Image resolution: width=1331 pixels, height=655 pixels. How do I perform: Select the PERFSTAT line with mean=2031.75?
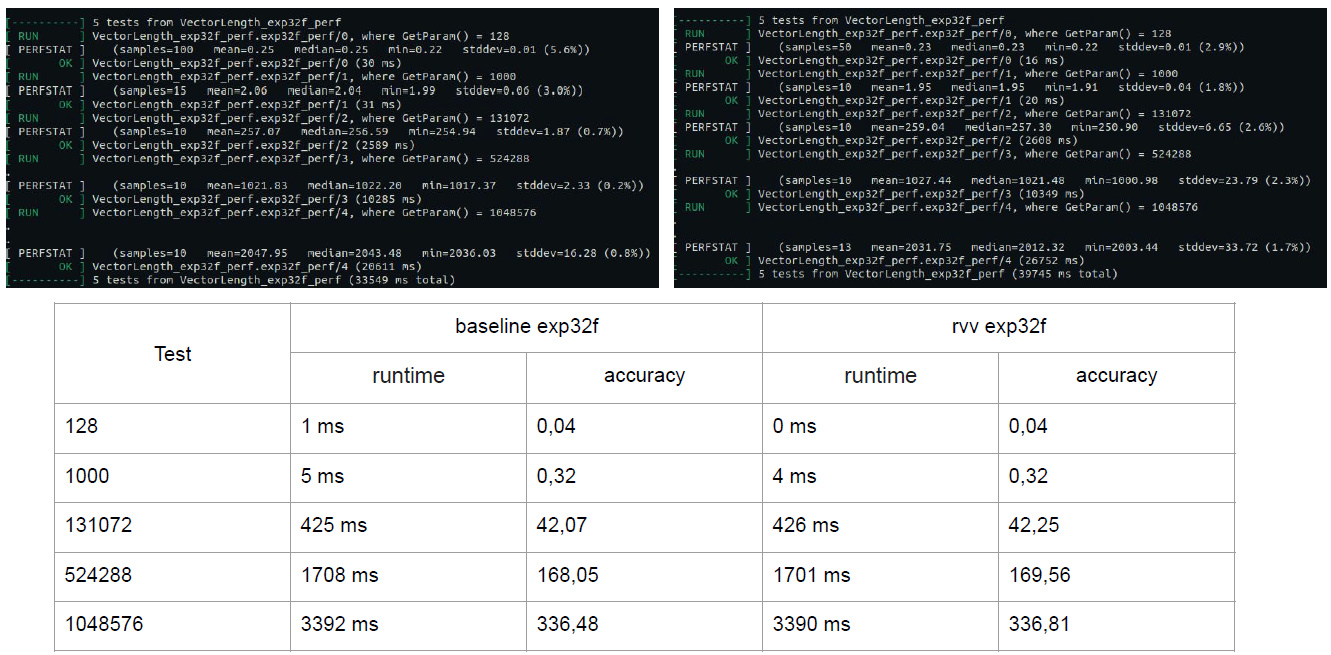(x=993, y=246)
